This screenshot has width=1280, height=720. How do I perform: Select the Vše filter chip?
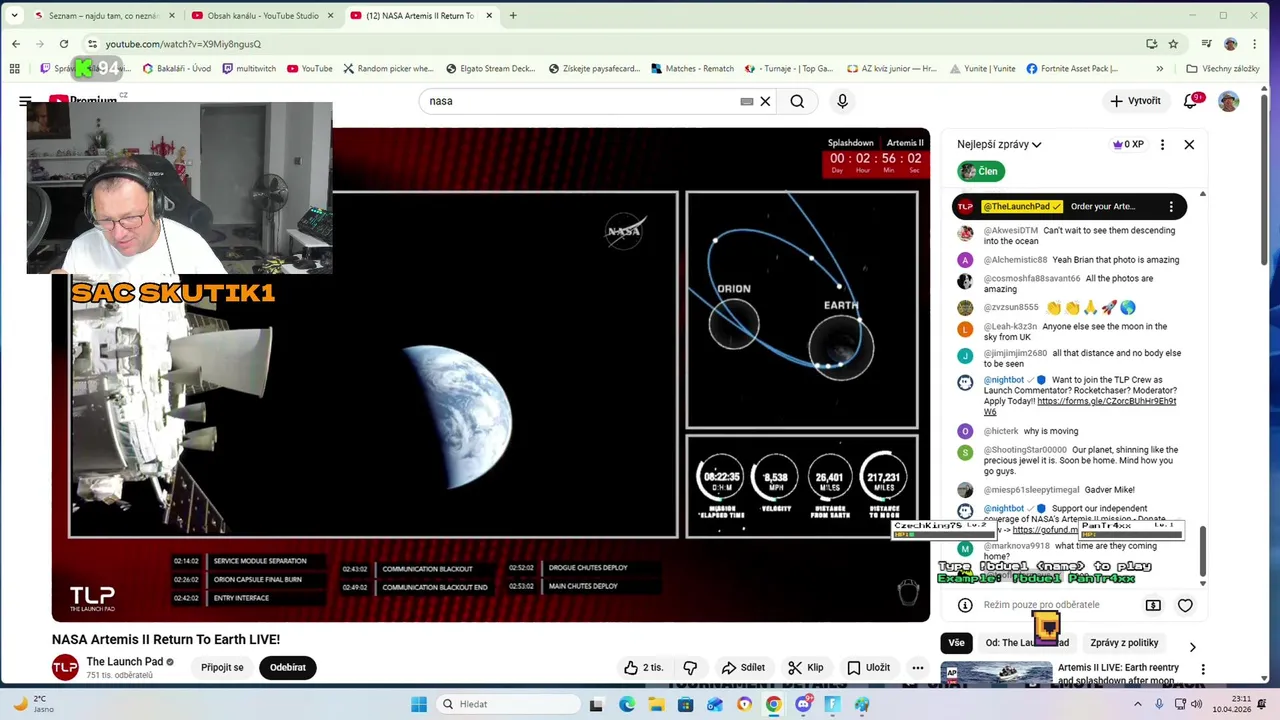957,643
